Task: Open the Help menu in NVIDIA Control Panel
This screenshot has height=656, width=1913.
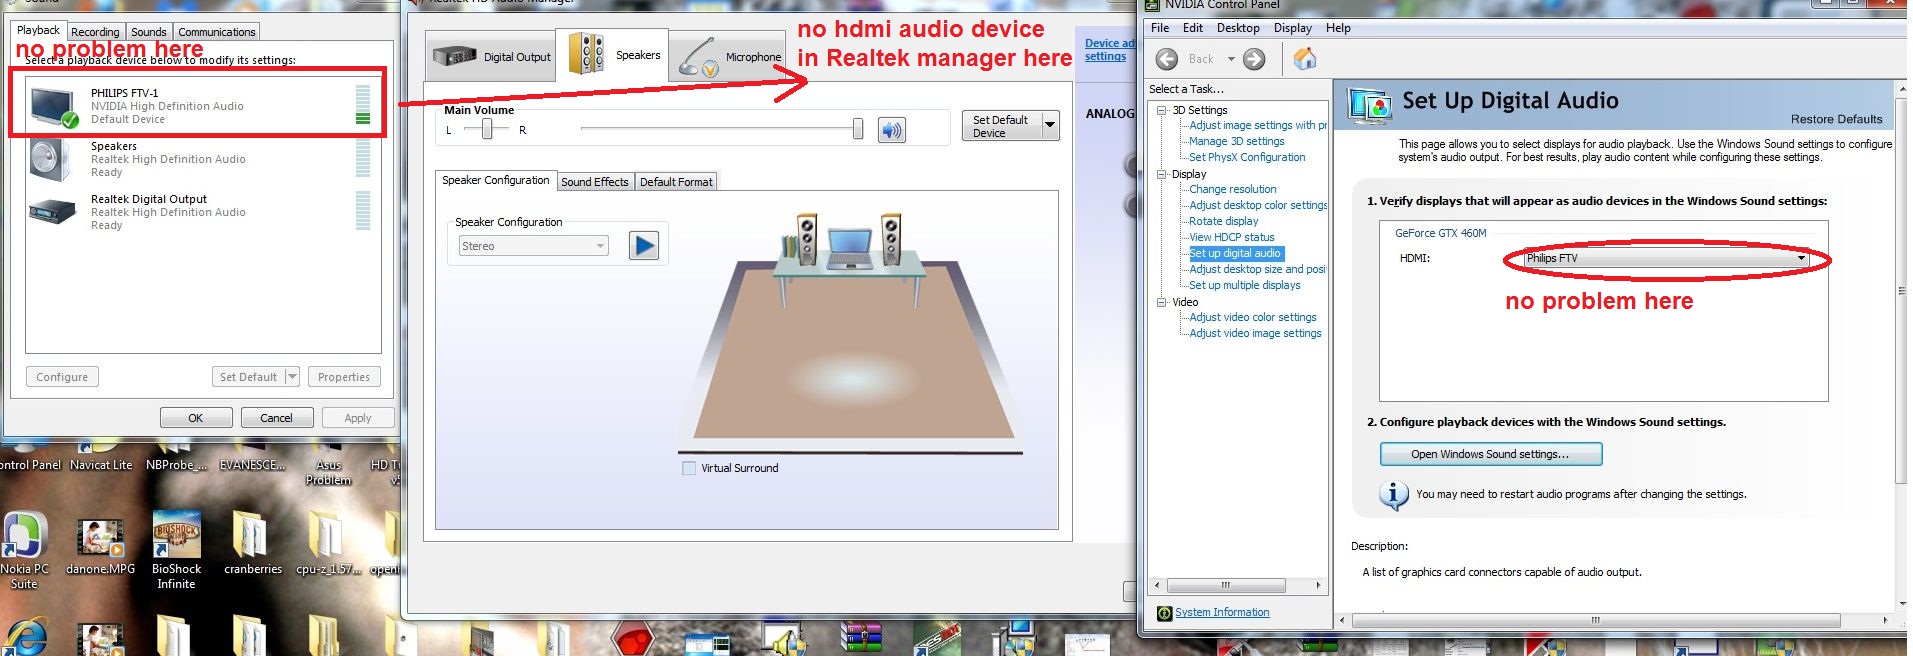Action: click(1338, 28)
